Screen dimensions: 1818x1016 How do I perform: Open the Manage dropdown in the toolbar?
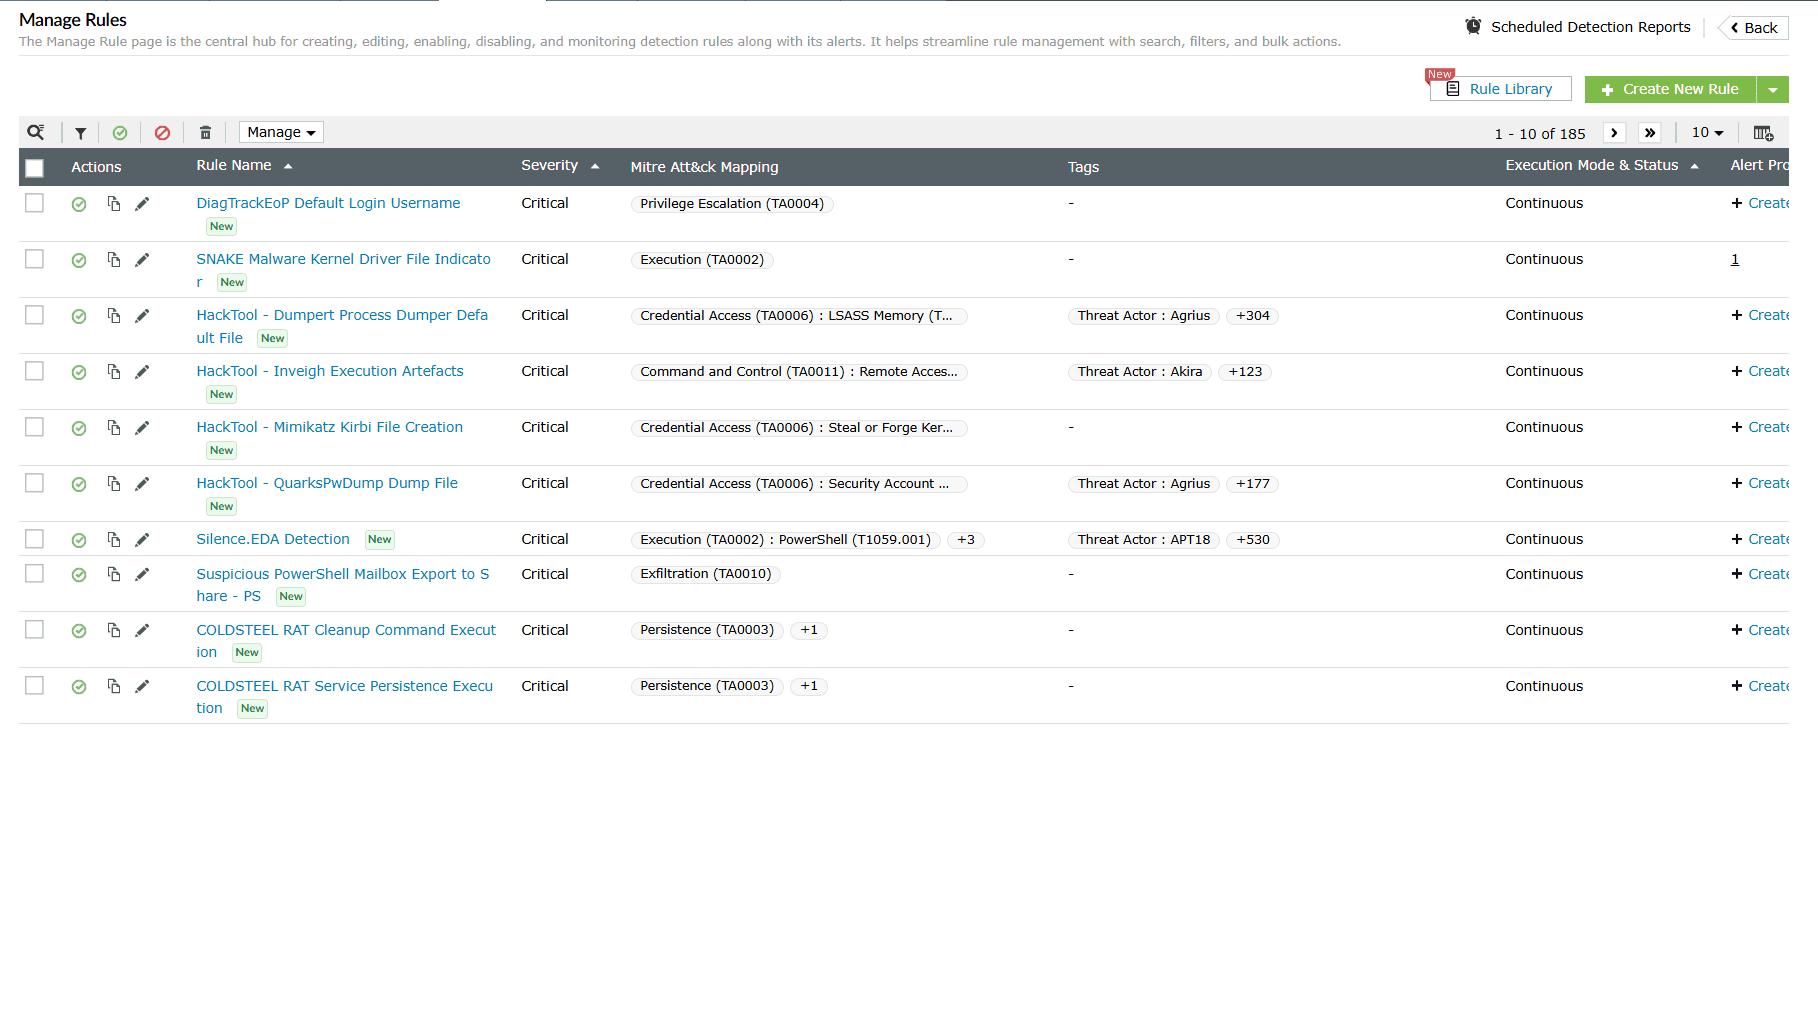[280, 132]
